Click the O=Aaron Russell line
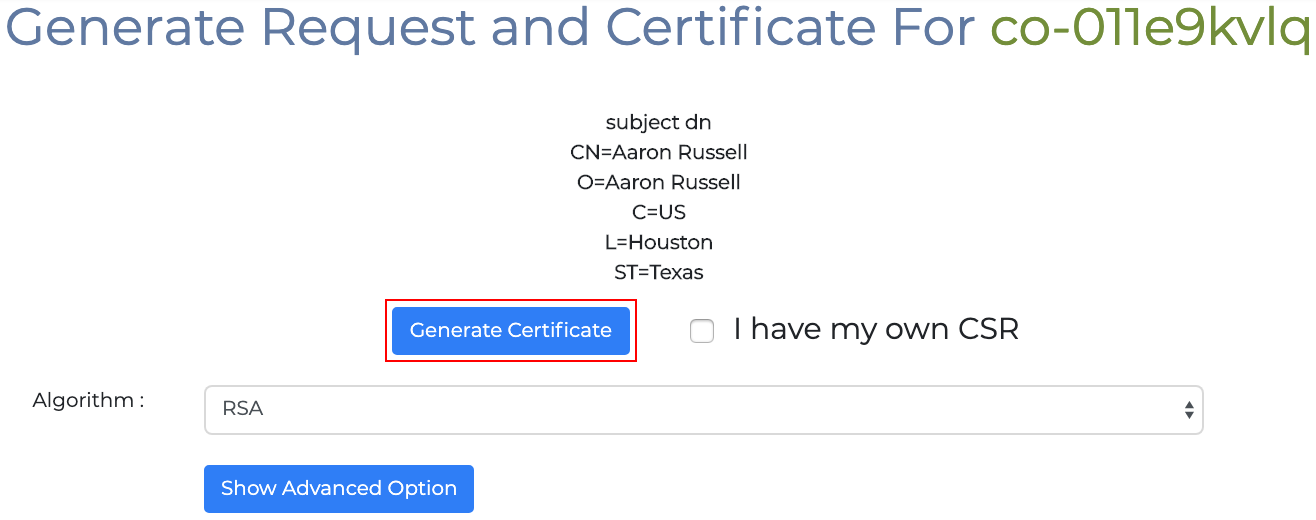Image resolution: width=1316 pixels, height=520 pixels. tap(658, 182)
